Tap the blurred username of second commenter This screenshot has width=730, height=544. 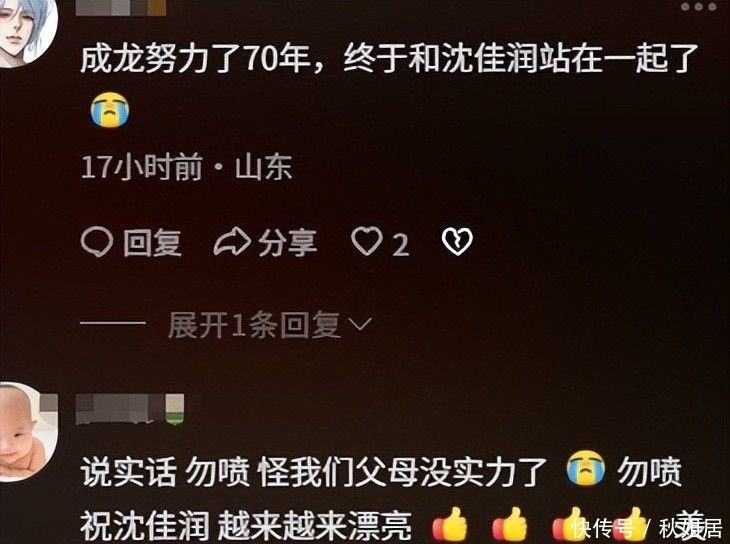click(130, 409)
